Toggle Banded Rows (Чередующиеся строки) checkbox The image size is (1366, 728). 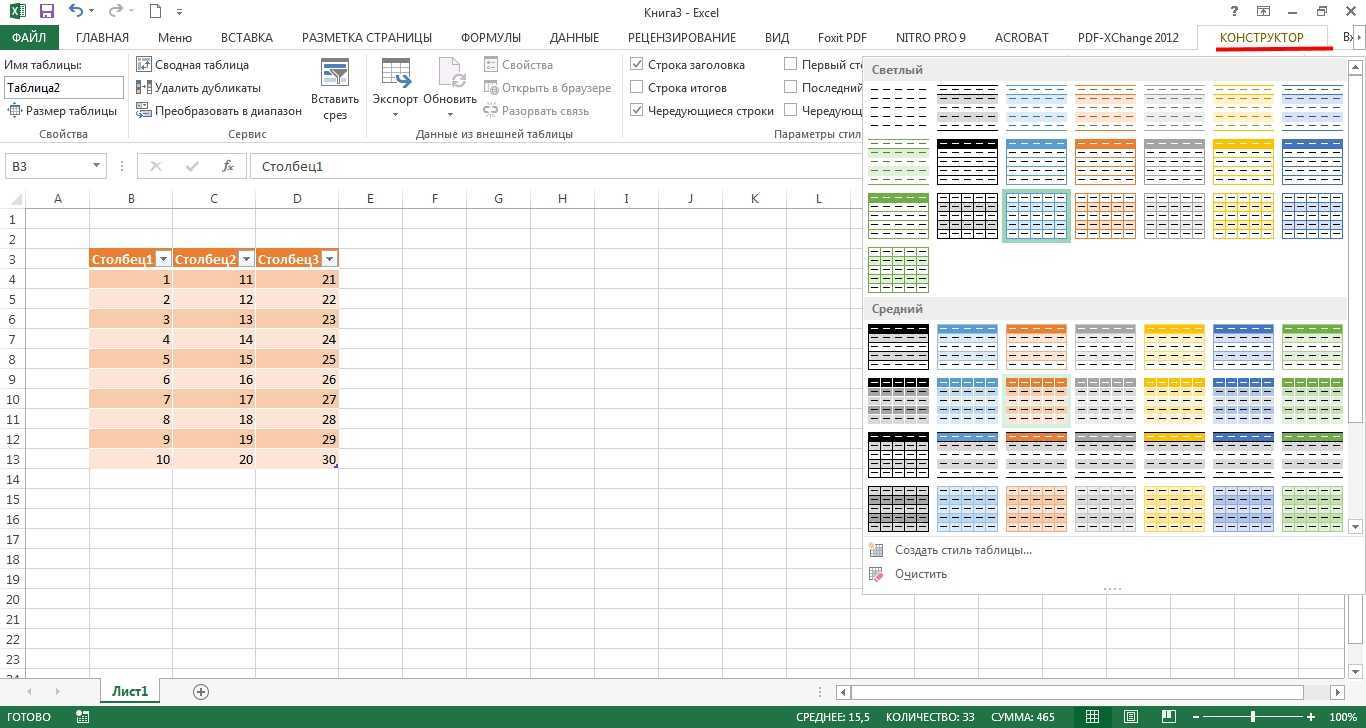637,111
